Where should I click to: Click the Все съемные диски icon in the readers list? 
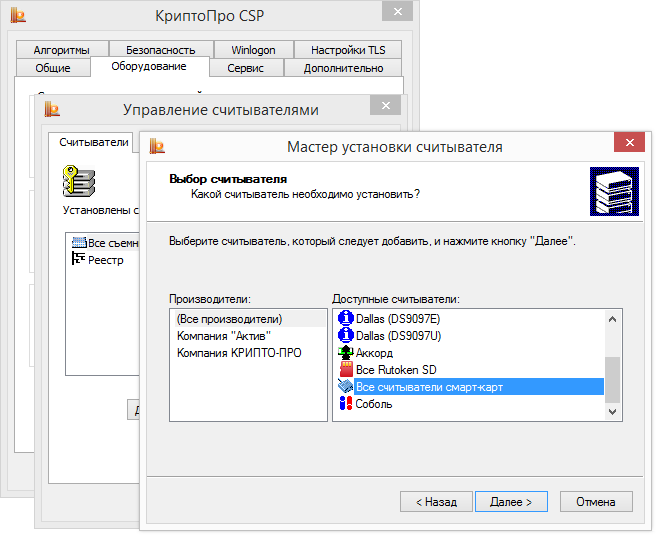[79, 243]
